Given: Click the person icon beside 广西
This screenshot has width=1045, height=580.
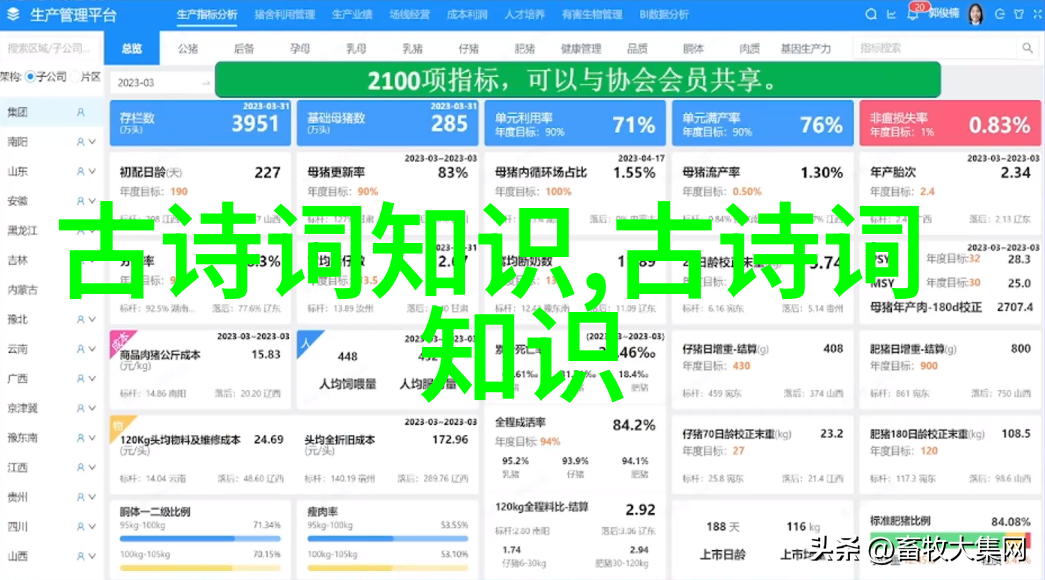Looking at the screenshot, I should 81,379.
